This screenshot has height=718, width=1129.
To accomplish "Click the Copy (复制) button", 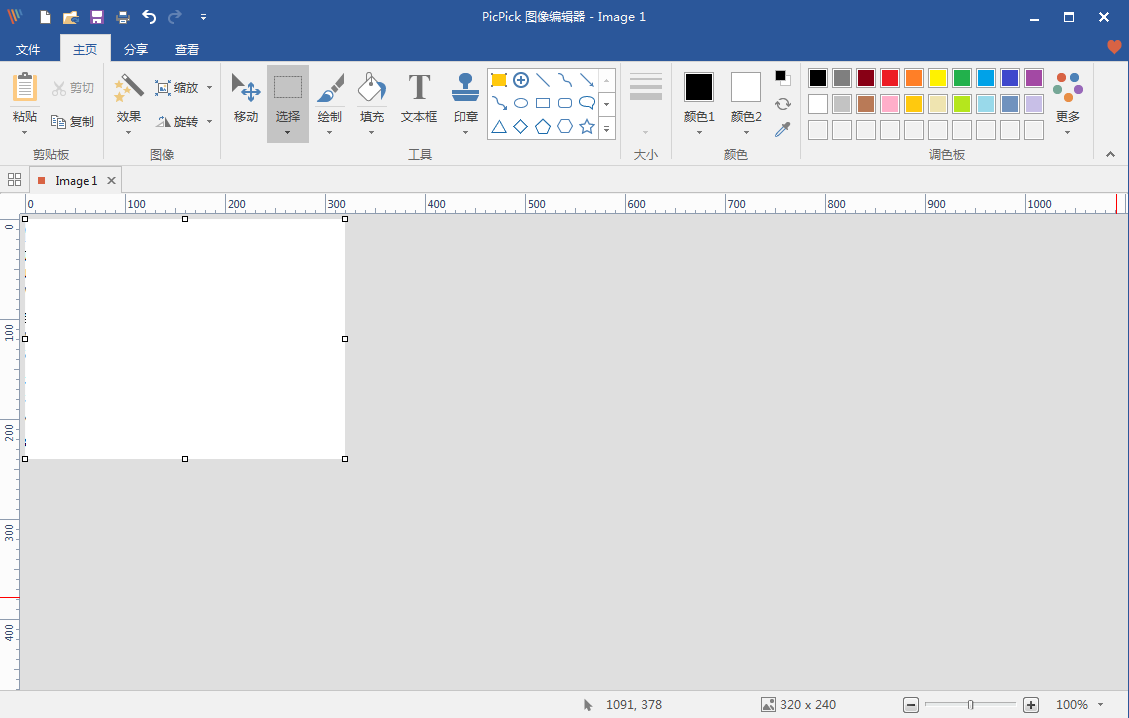I will tap(73, 122).
